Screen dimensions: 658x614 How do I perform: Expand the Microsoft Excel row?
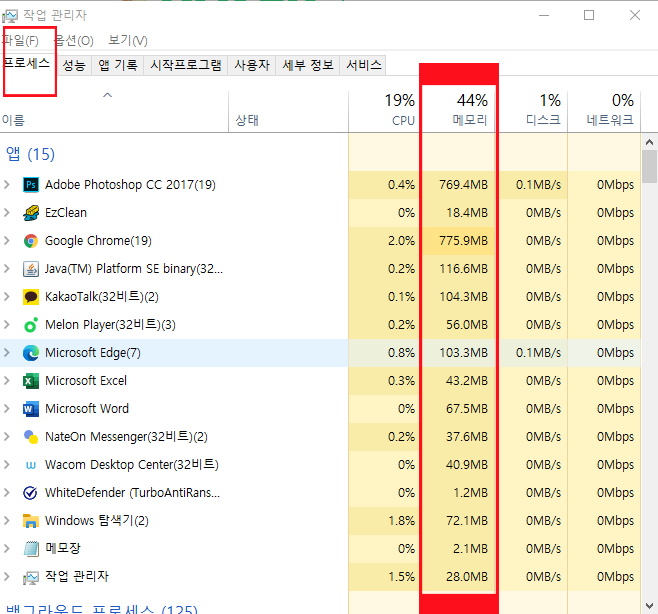pos(7,381)
